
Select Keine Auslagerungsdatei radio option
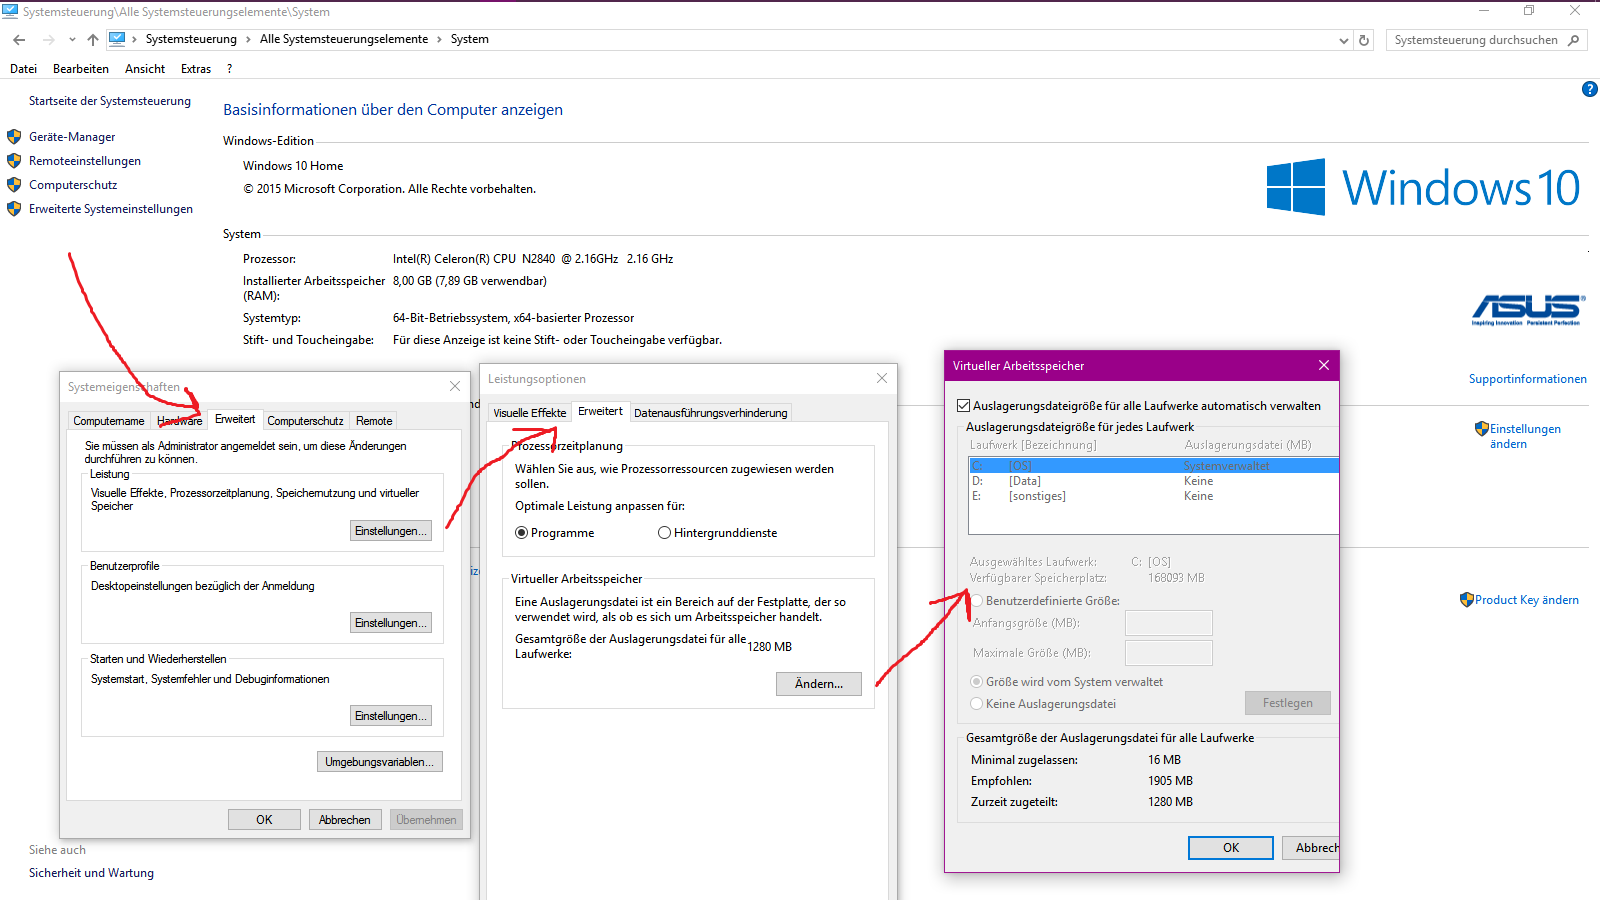tap(976, 704)
